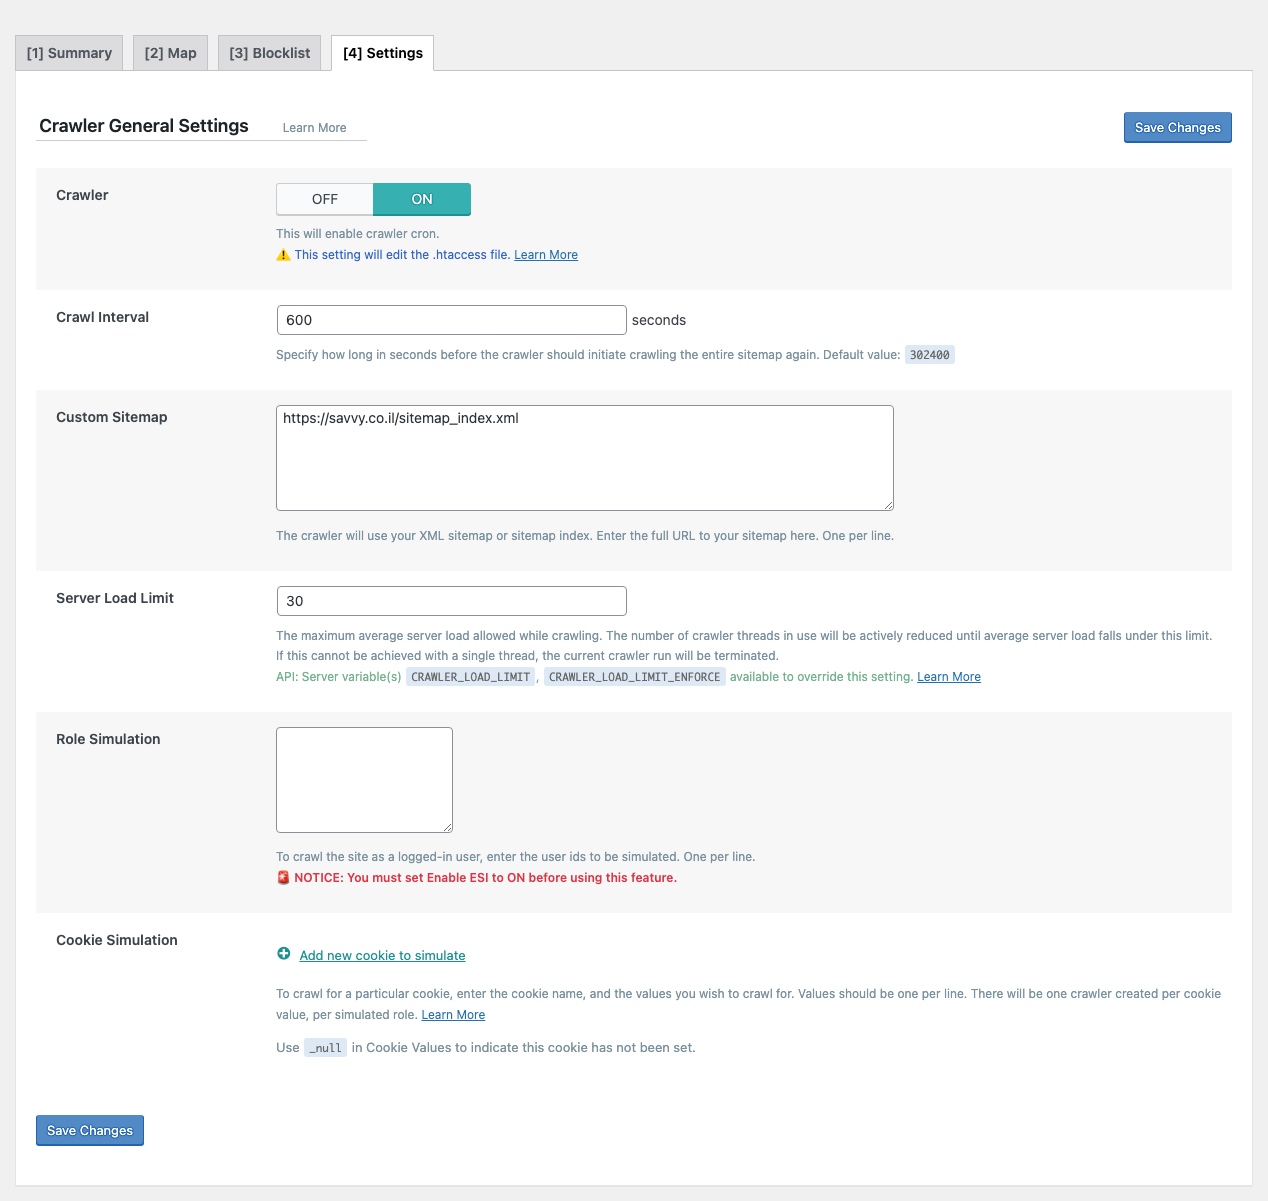Click the green plus icon for adding a cookie

click(284, 954)
